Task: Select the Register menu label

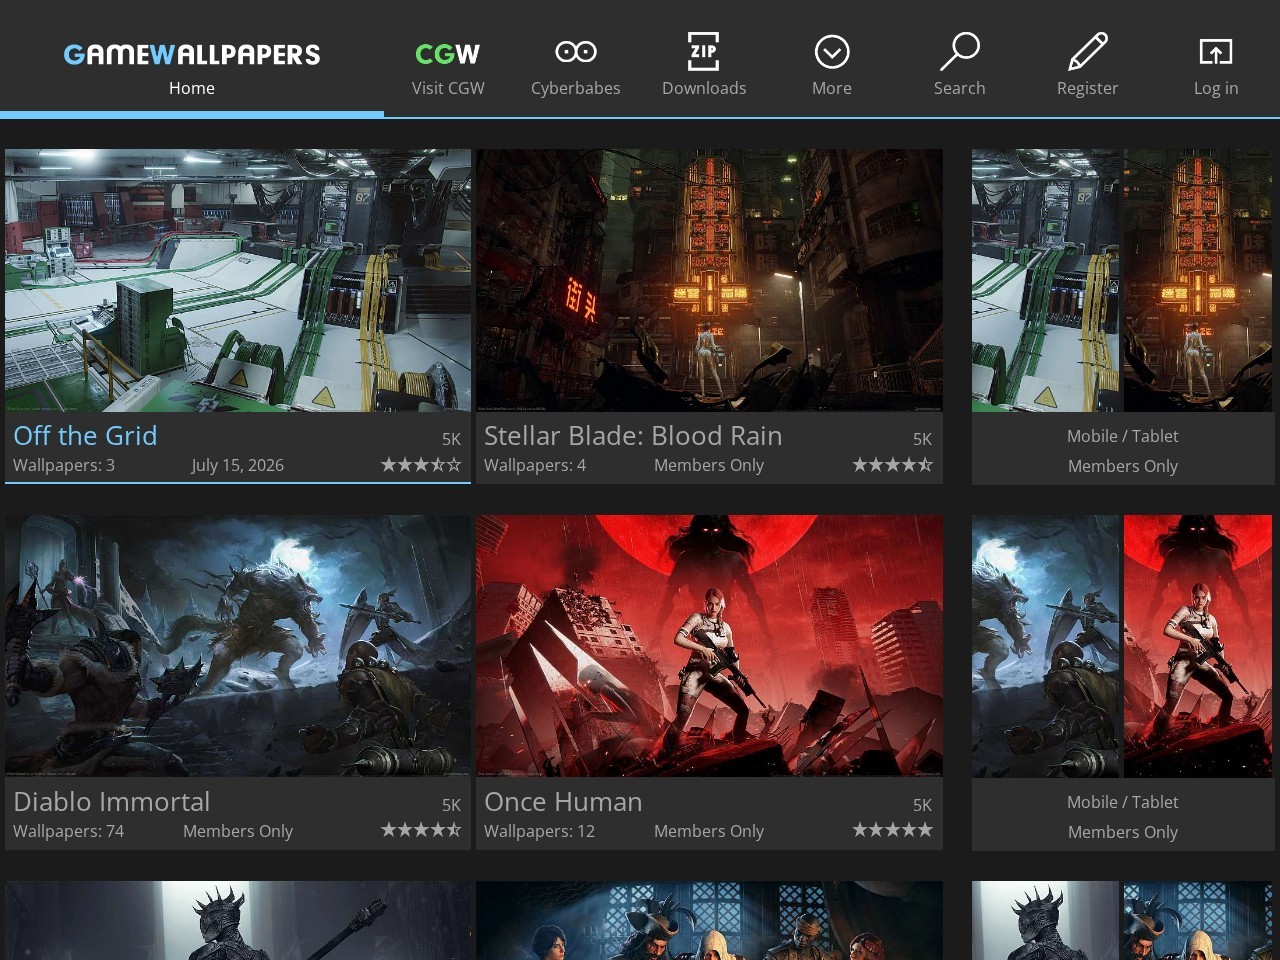Action: coord(1088,88)
